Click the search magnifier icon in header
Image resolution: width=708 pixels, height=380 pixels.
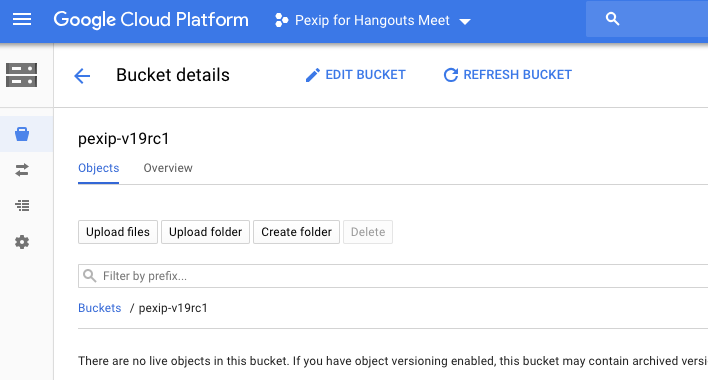tap(612, 19)
